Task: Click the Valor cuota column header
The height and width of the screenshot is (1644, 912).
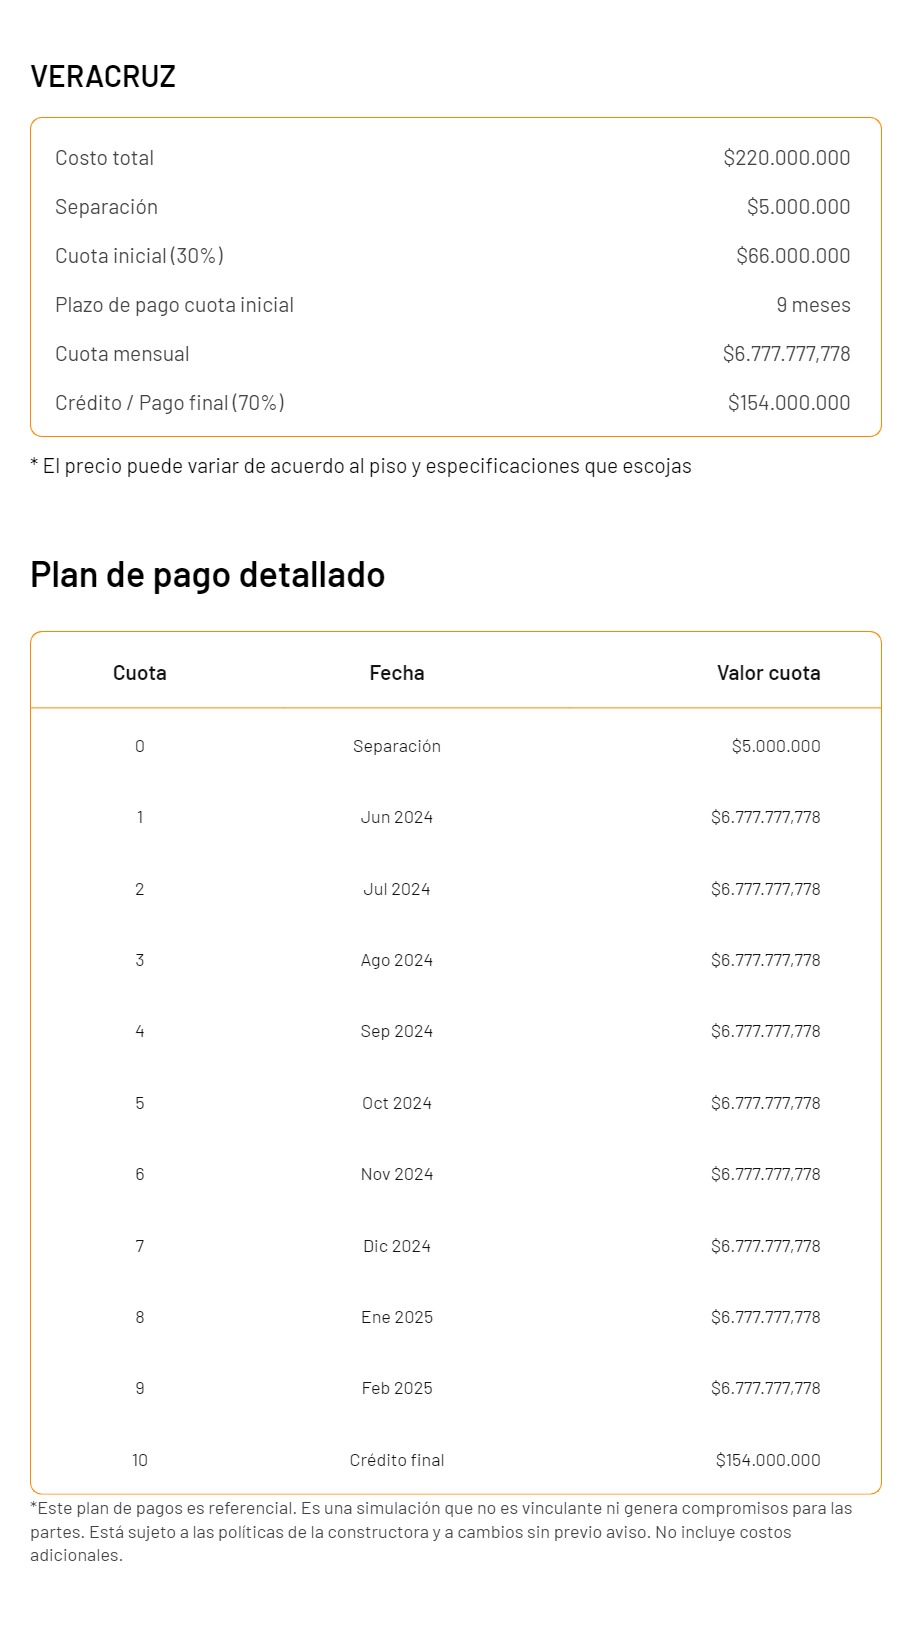Action: tap(768, 673)
